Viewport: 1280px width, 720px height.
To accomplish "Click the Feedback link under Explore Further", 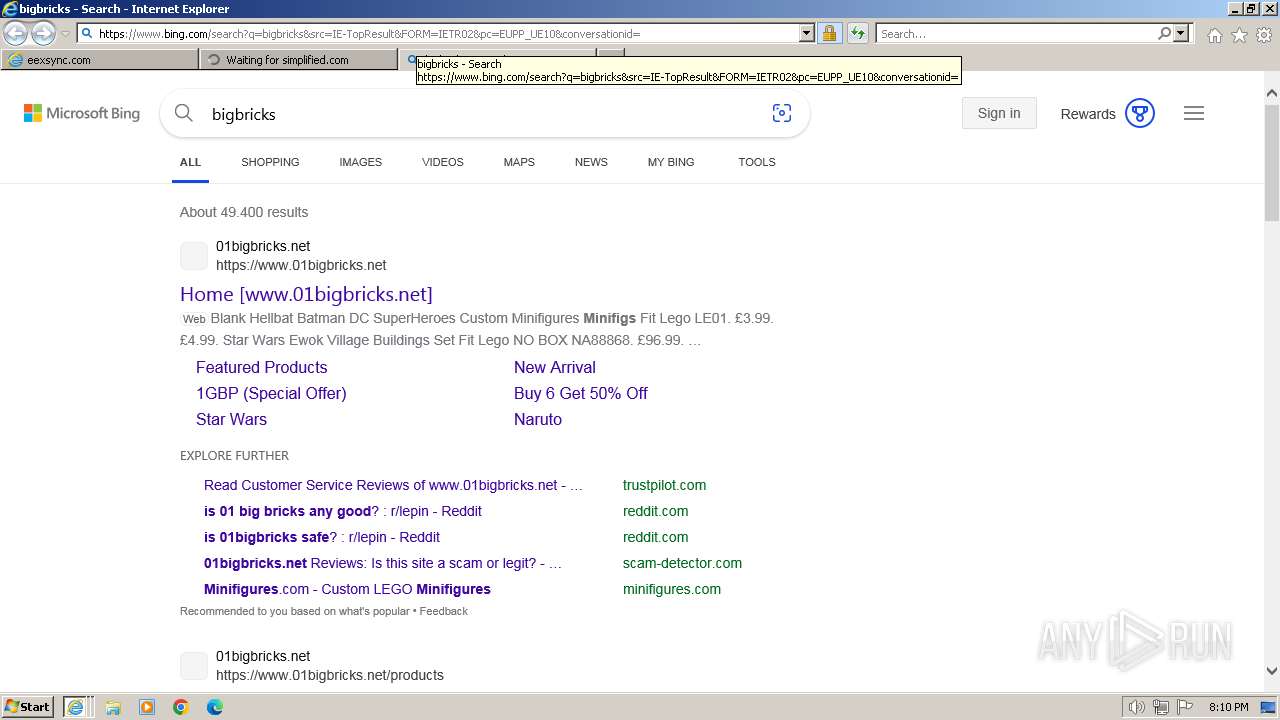I will [x=444, y=611].
